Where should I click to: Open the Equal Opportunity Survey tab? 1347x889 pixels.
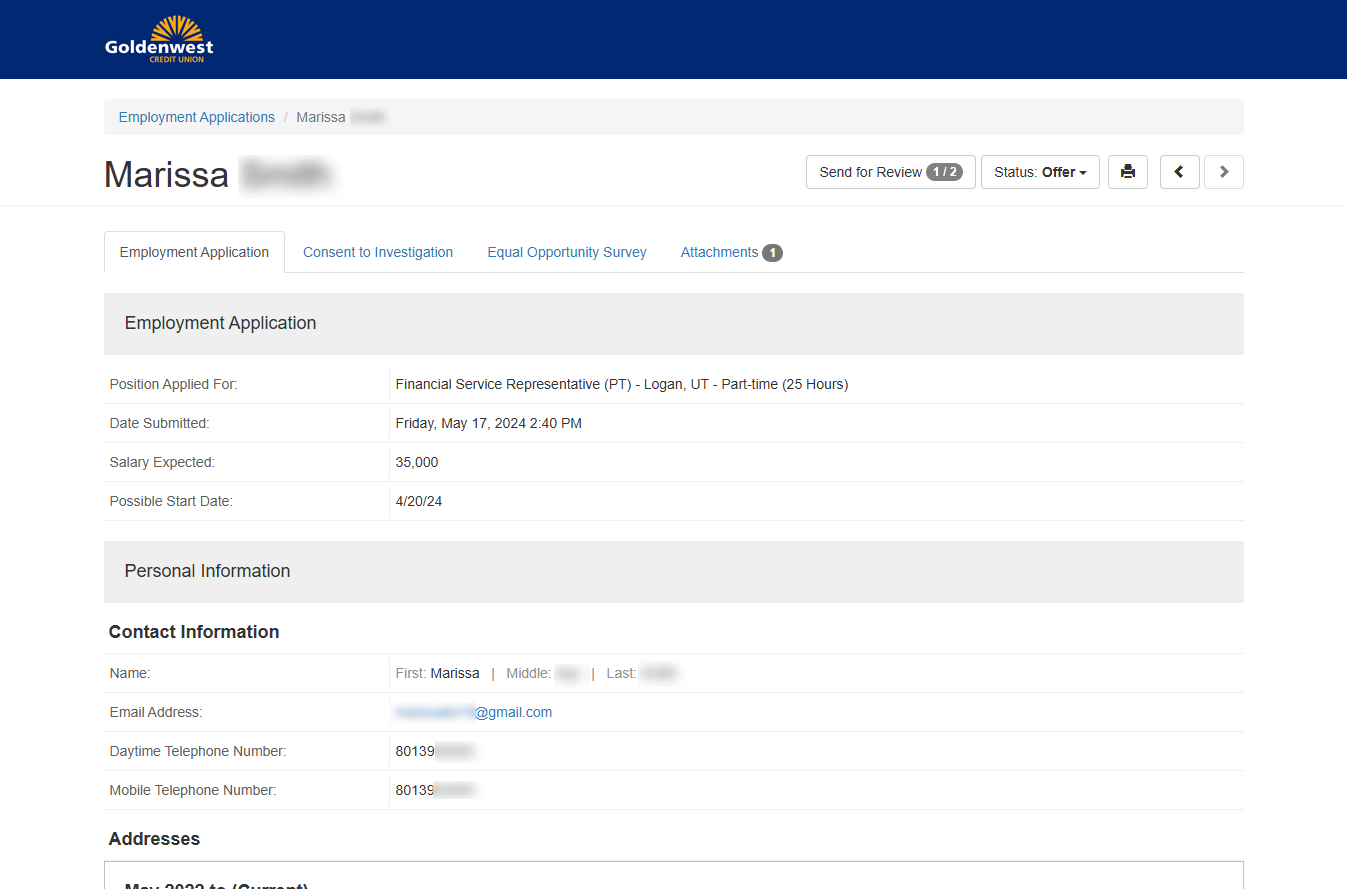pos(566,252)
